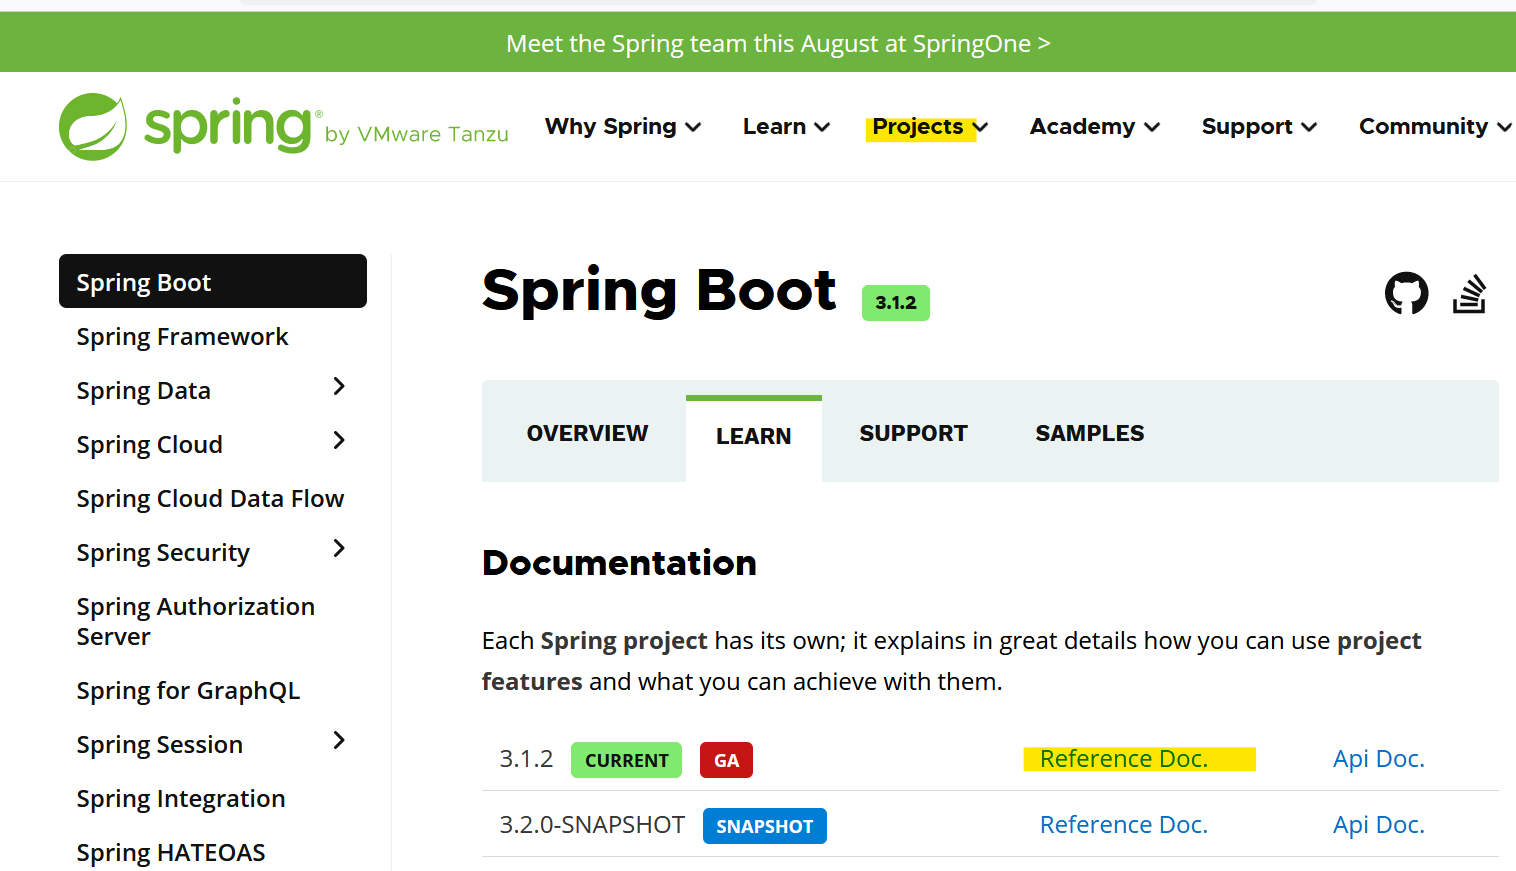Open Api Doc. for 3.2.0-SNAPSHOT

pyautogui.click(x=1378, y=825)
